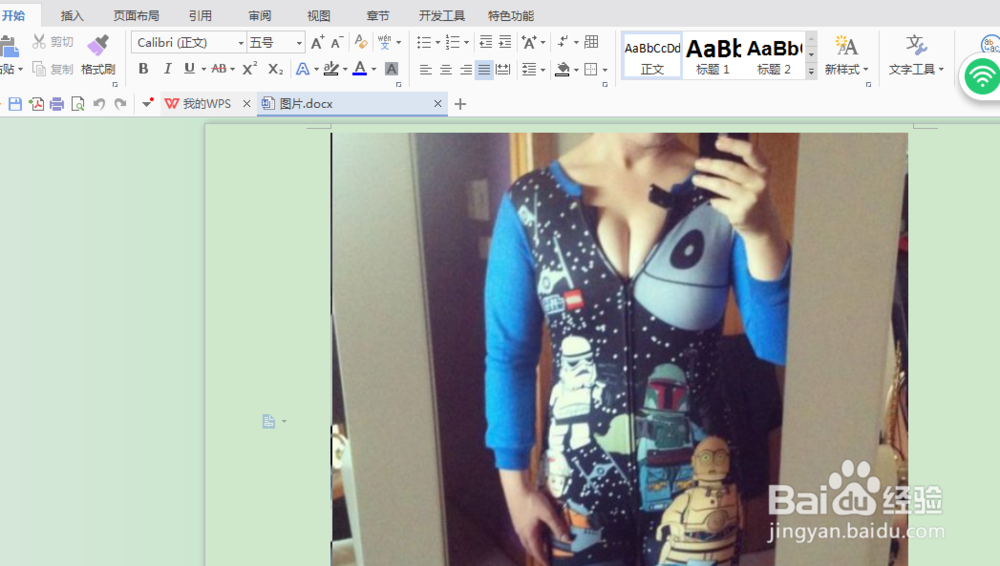
Task: Click the 新样式 (New Style) button
Action: (x=846, y=56)
